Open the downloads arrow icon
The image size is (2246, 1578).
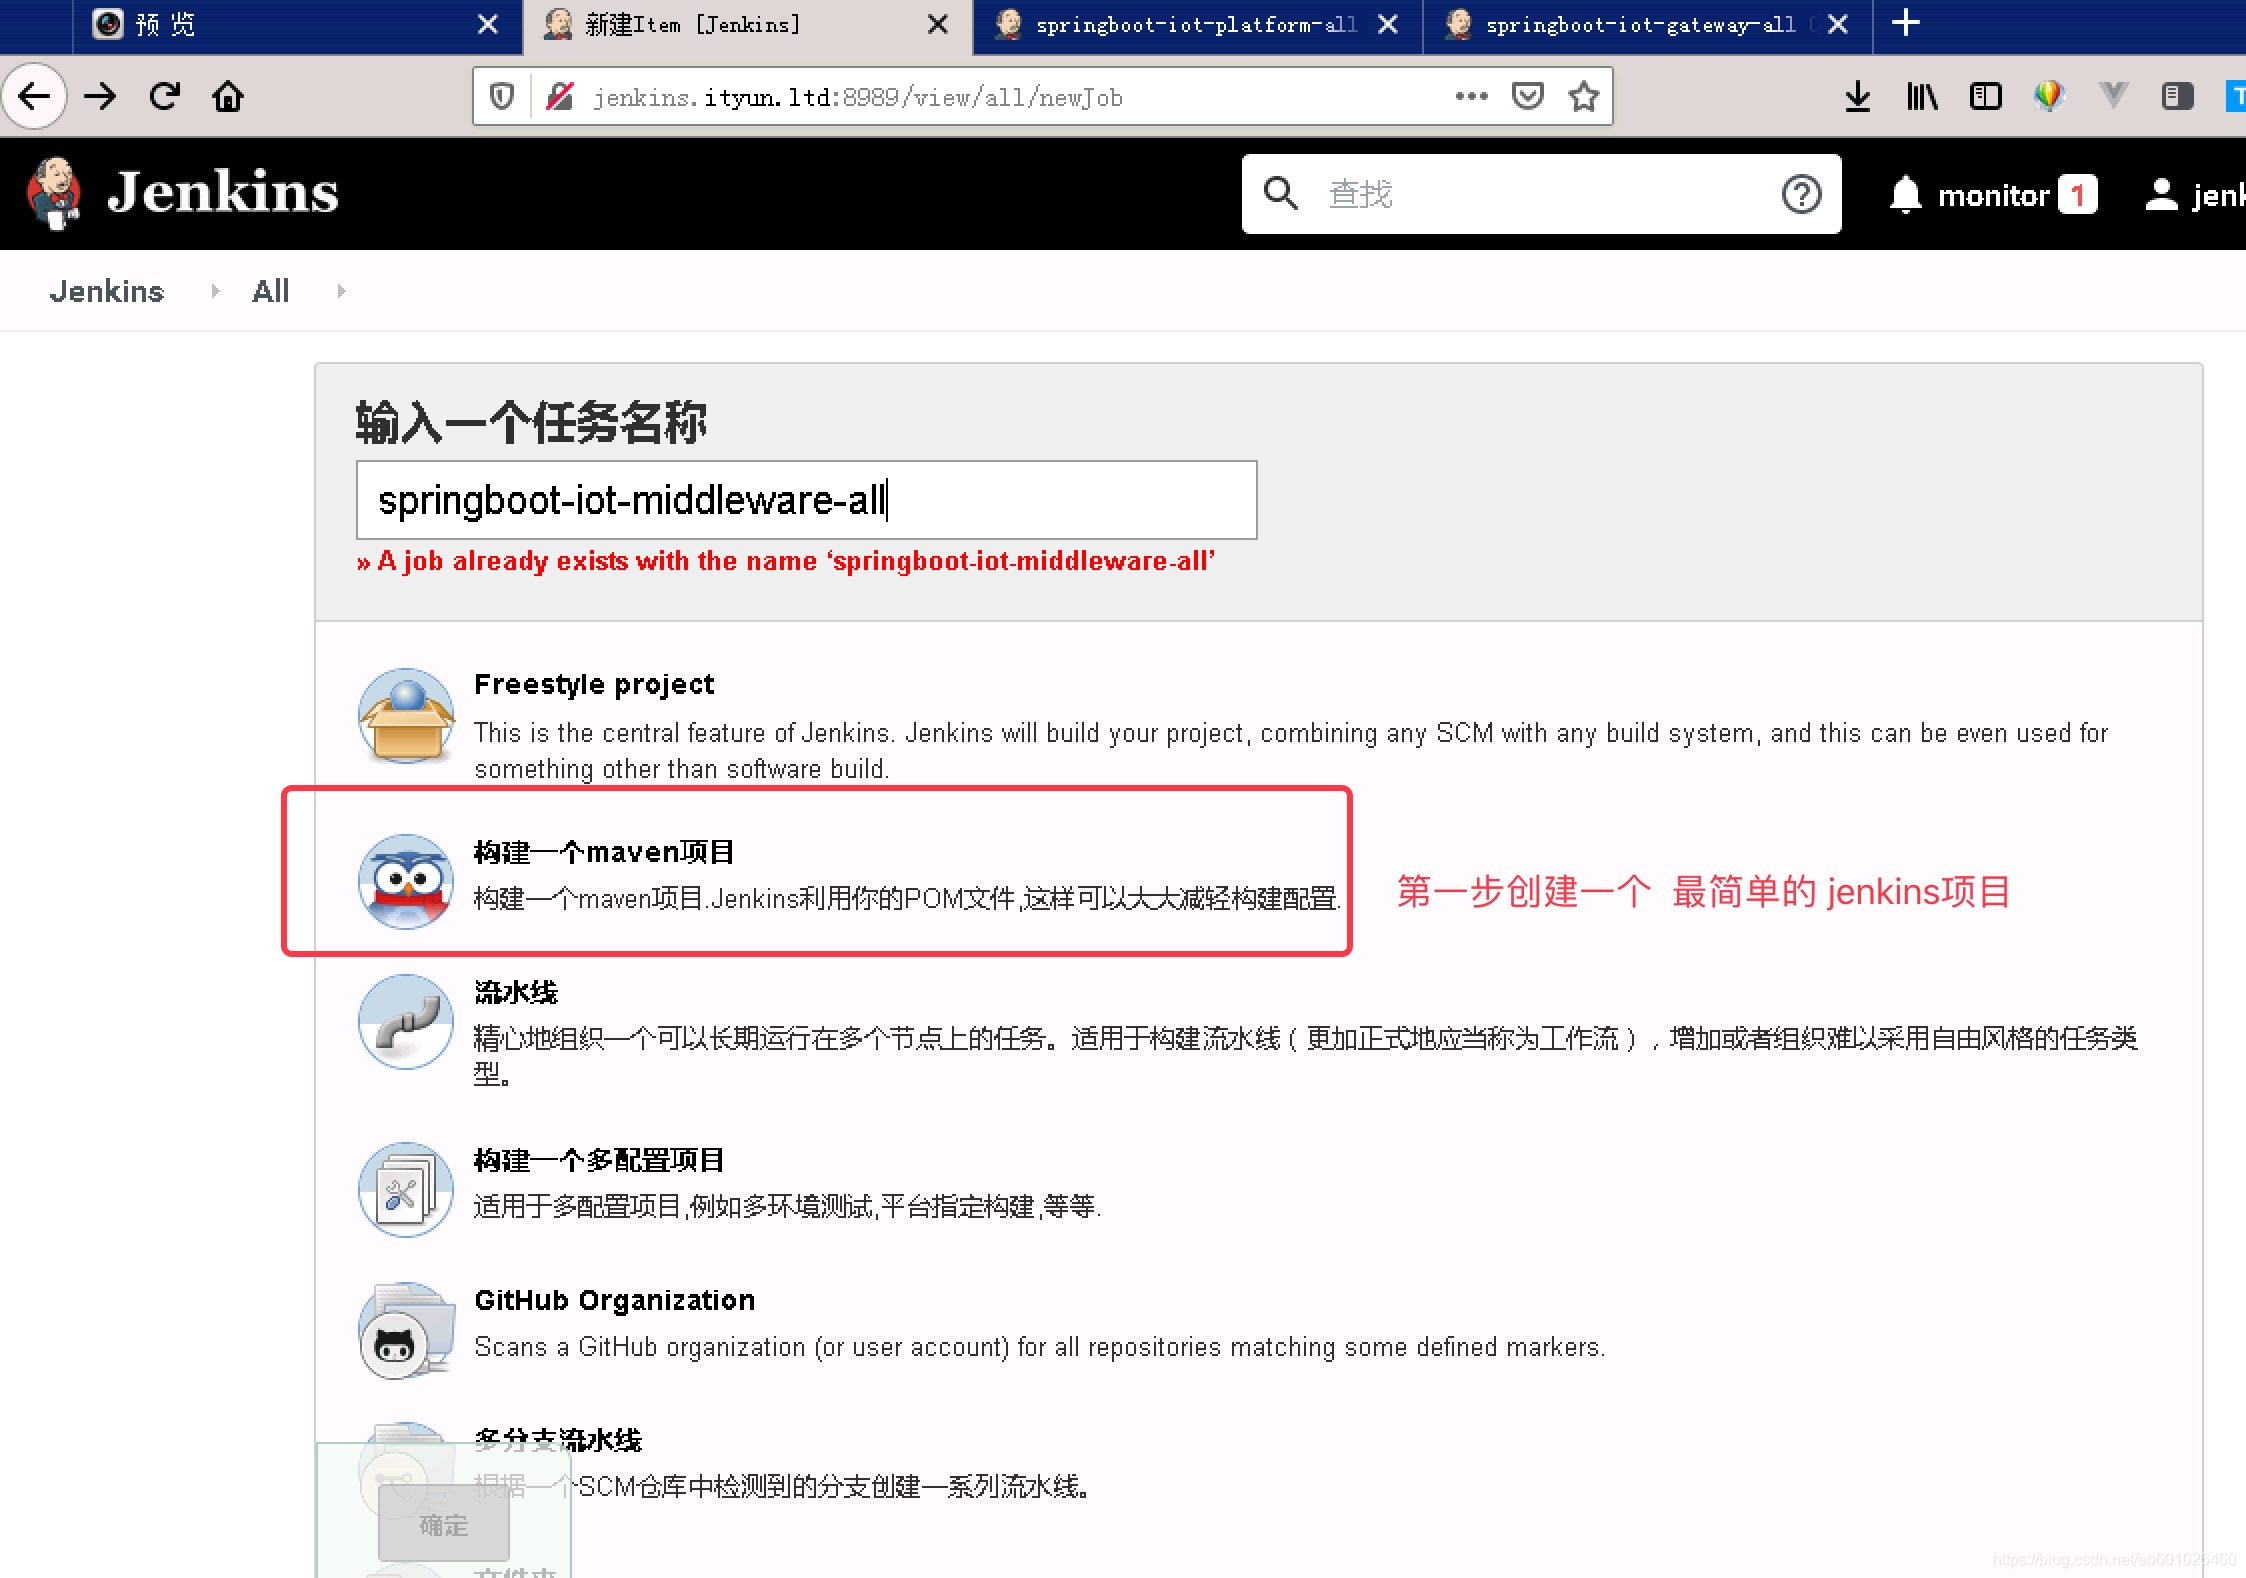pyautogui.click(x=1857, y=97)
